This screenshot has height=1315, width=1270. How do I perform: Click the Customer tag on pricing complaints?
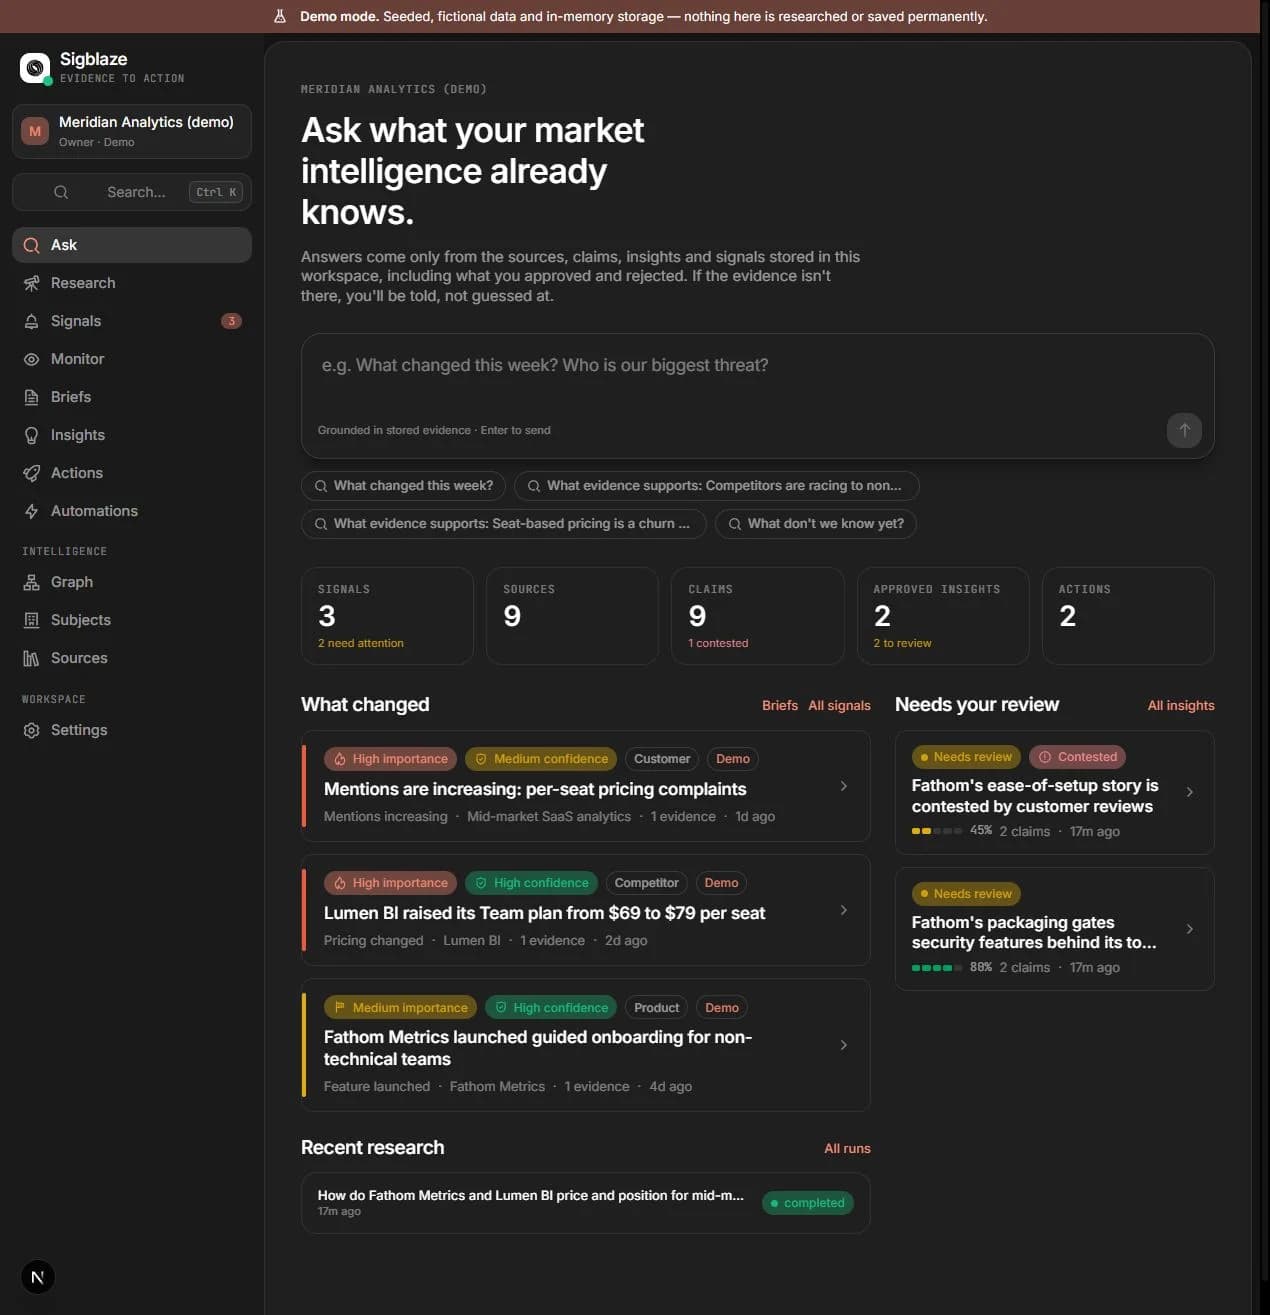[662, 759]
